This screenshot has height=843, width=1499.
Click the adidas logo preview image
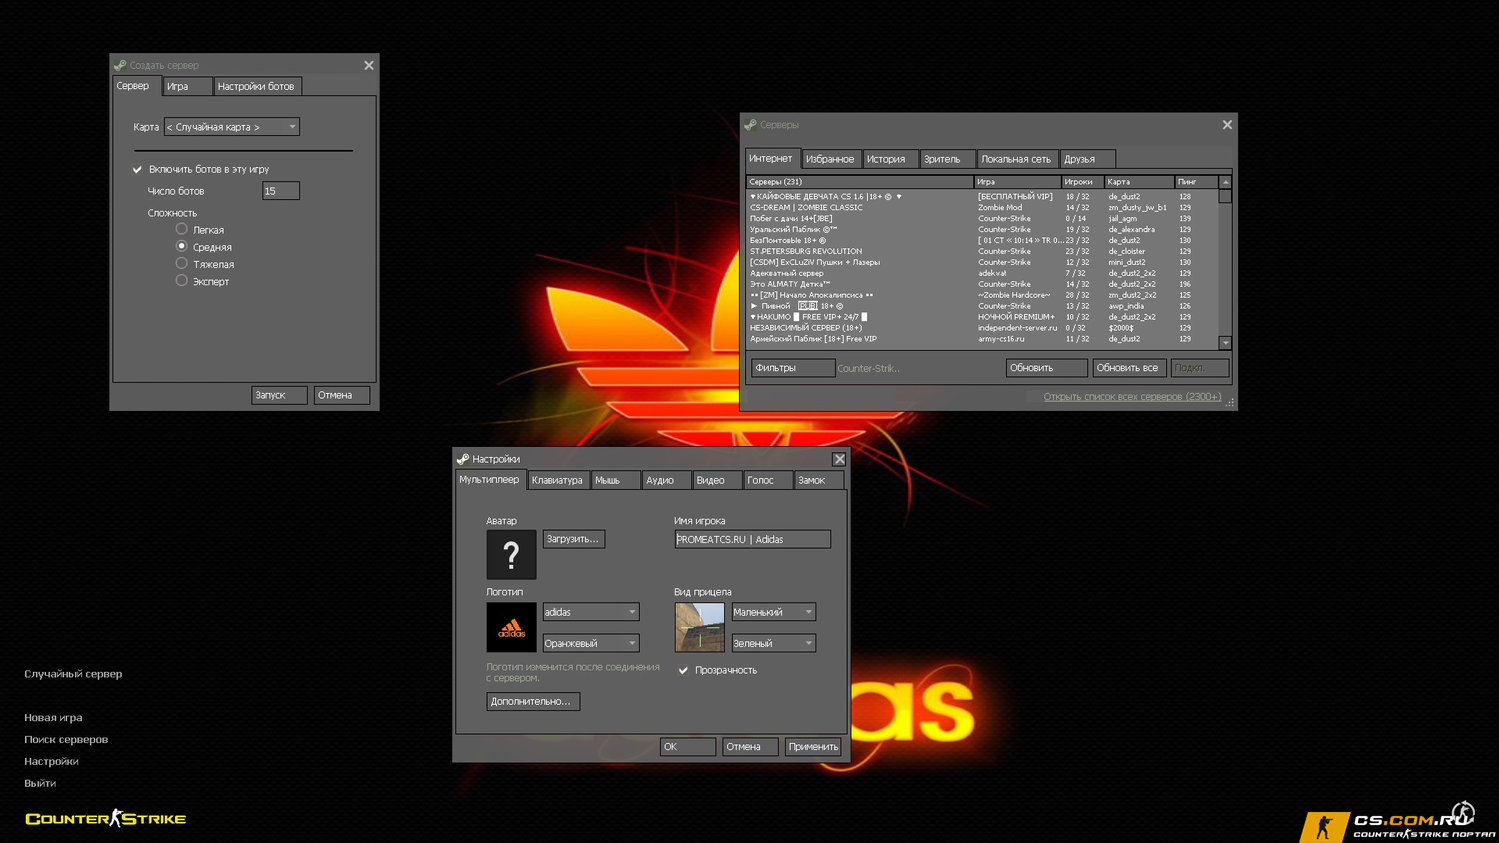click(x=511, y=627)
